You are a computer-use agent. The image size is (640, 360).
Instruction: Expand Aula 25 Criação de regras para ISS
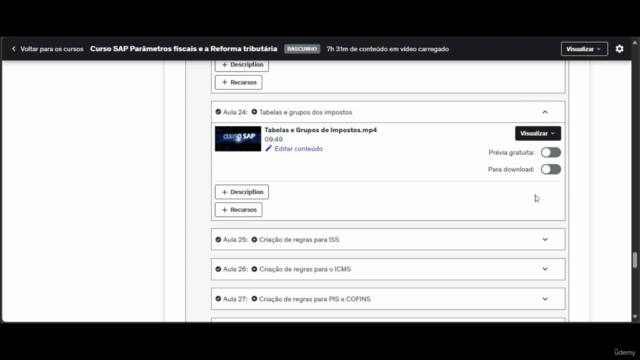tap(545, 240)
